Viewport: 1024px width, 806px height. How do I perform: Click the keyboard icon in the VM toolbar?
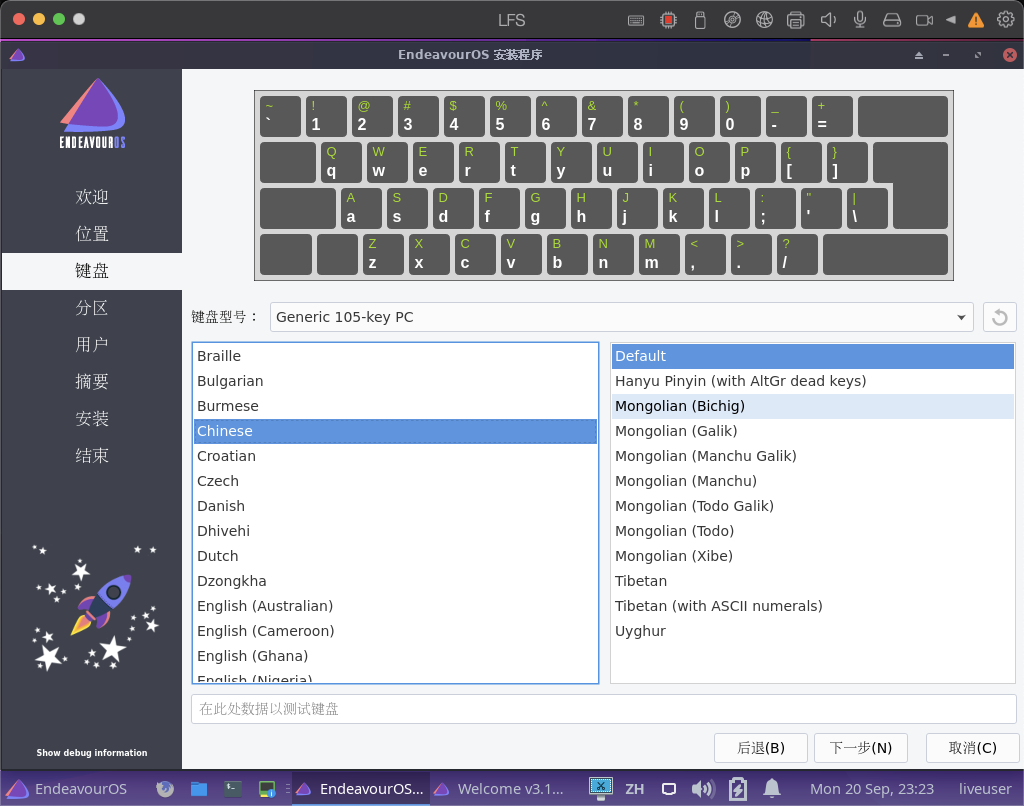635,20
